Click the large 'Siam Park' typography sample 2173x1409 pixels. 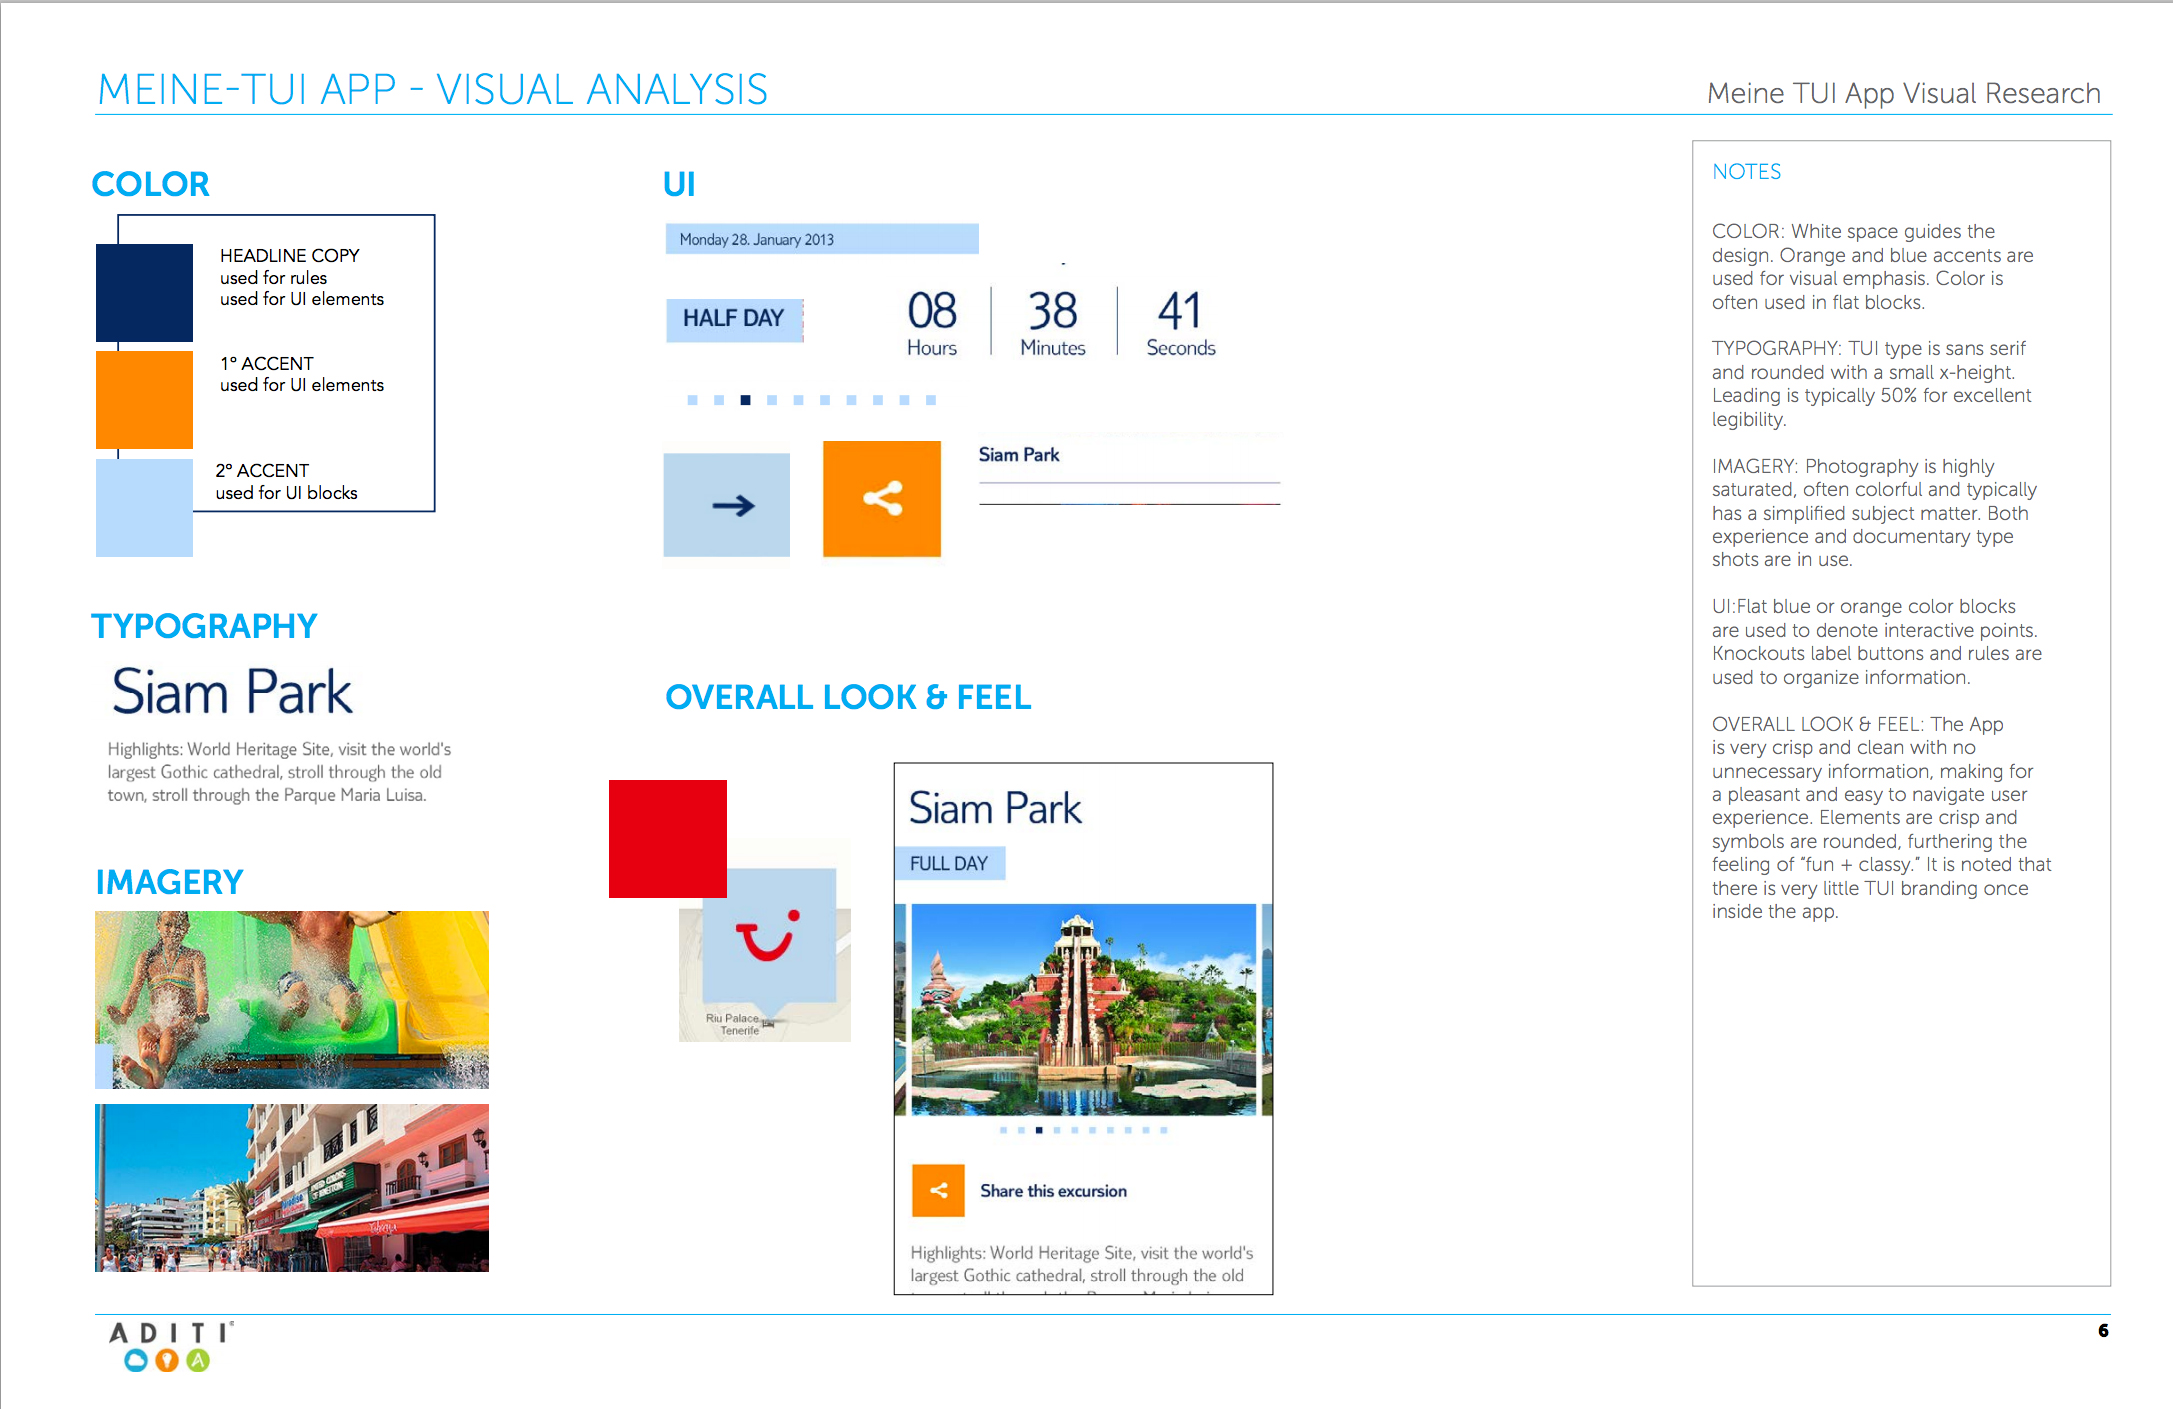click(232, 692)
